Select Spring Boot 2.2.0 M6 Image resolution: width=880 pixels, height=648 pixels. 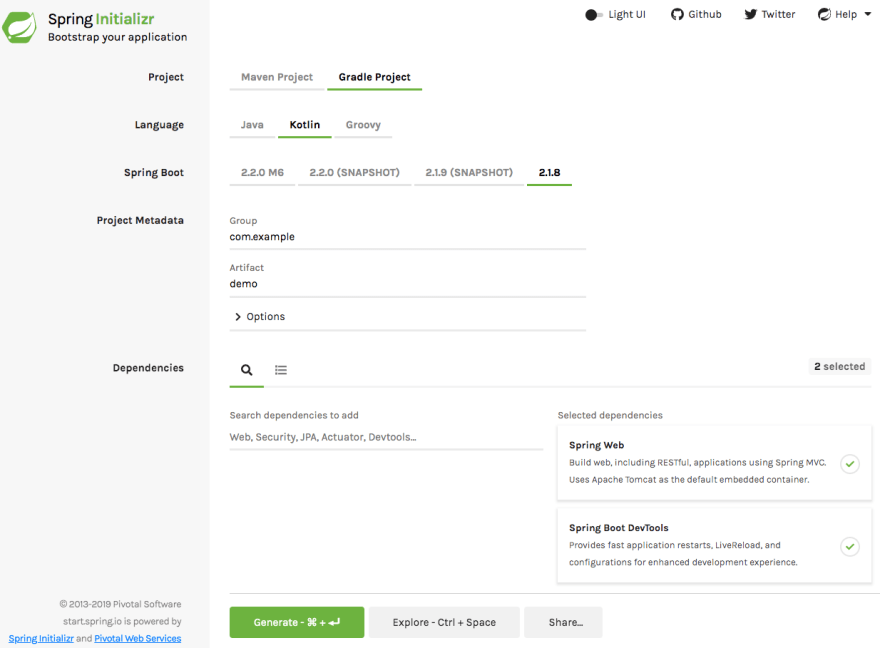click(262, 173)
